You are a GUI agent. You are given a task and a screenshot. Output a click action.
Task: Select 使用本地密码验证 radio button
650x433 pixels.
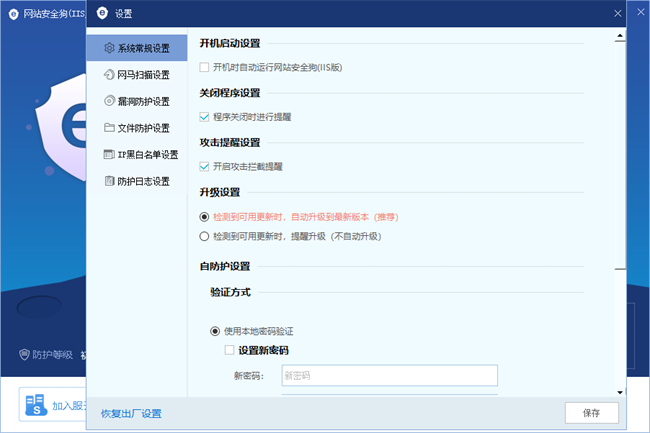click(x=214, y=331)
